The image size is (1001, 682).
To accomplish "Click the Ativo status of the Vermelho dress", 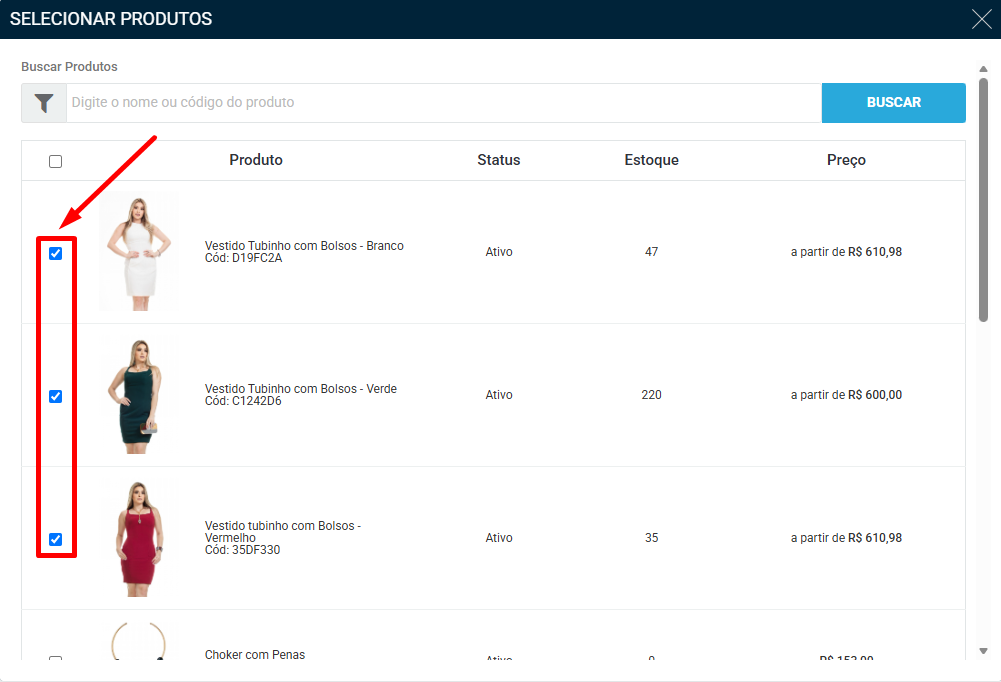I will click(499, 538).
